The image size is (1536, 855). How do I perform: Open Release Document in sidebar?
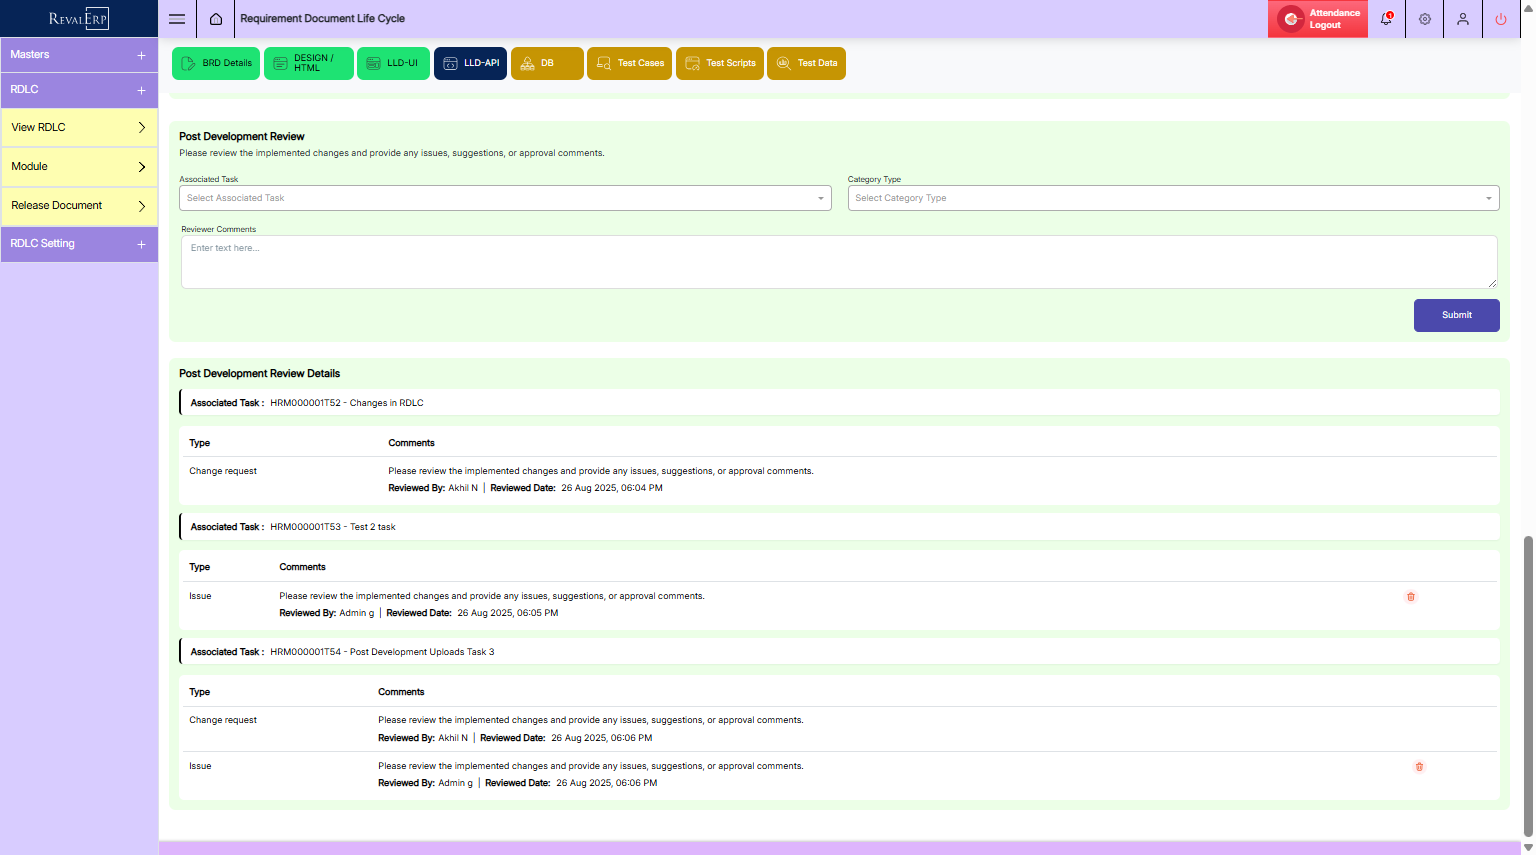tap(79, 206)
